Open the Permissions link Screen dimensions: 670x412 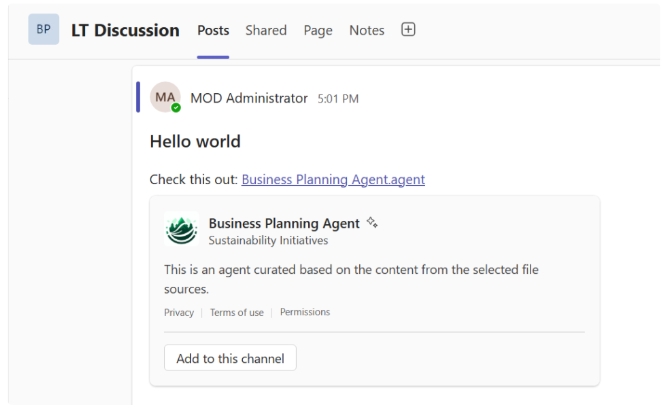[x=305, y=313]
